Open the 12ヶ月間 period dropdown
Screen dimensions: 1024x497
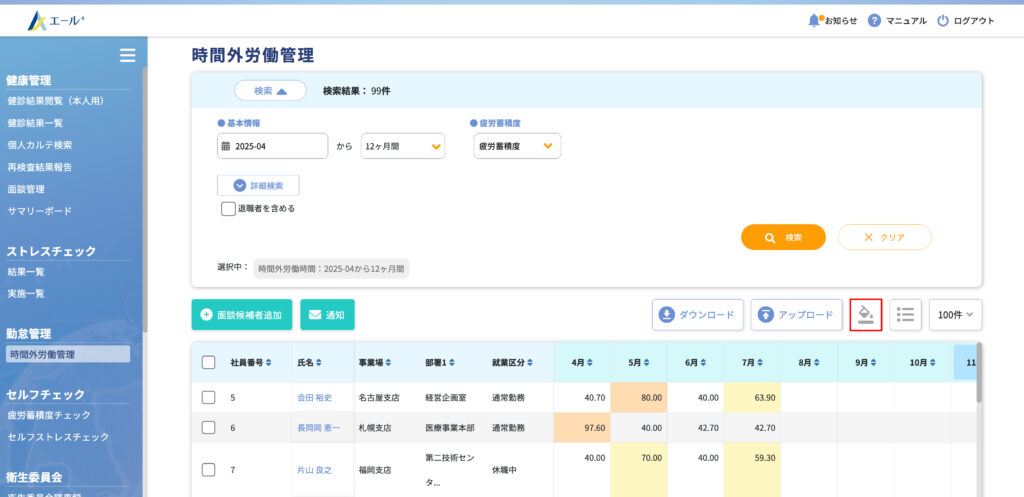pos(403,146)
